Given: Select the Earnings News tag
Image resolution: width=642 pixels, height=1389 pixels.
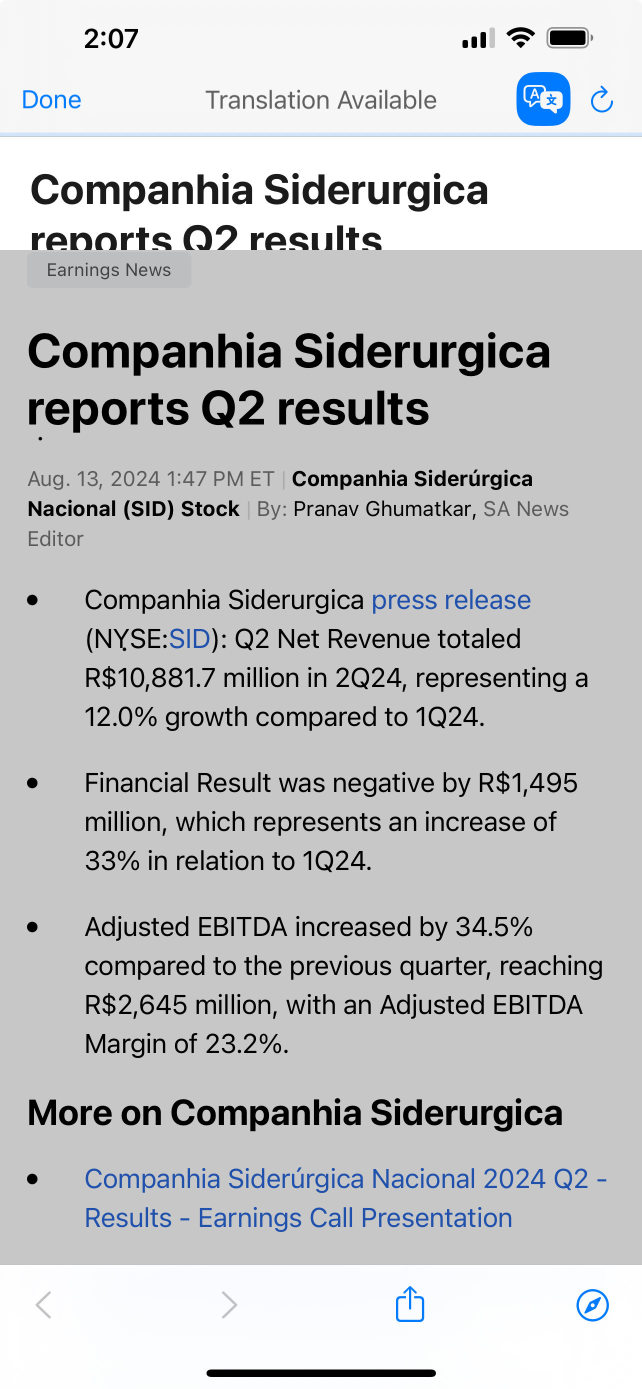Looking at the screenshot, I should [109, 270].
